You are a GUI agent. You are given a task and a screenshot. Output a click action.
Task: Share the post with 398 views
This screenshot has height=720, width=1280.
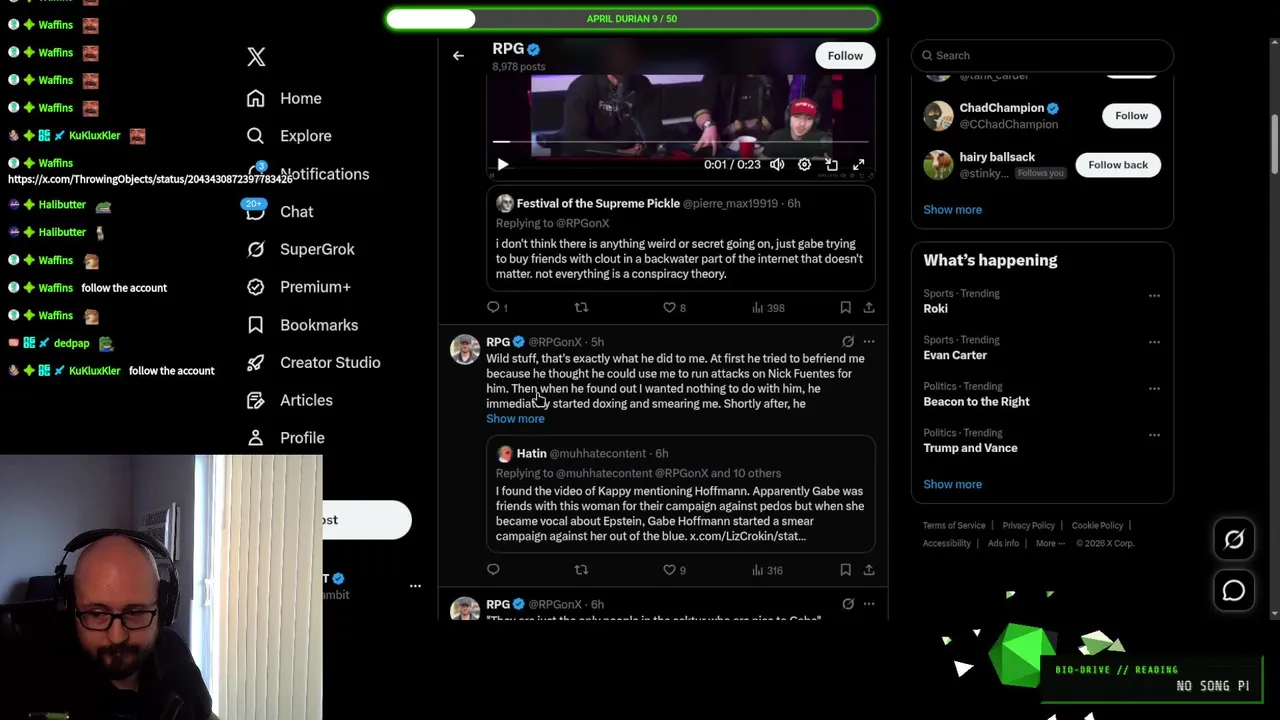869,308
